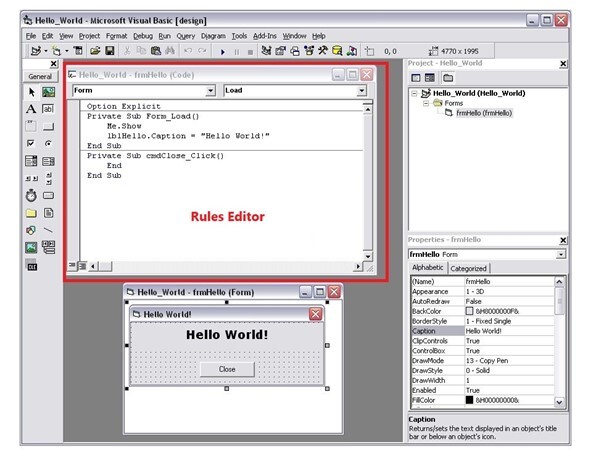Viewport: 604px width, 473px height.
Task: Collapse the Forms folder in project tree
Action: [x=424, y=103]
